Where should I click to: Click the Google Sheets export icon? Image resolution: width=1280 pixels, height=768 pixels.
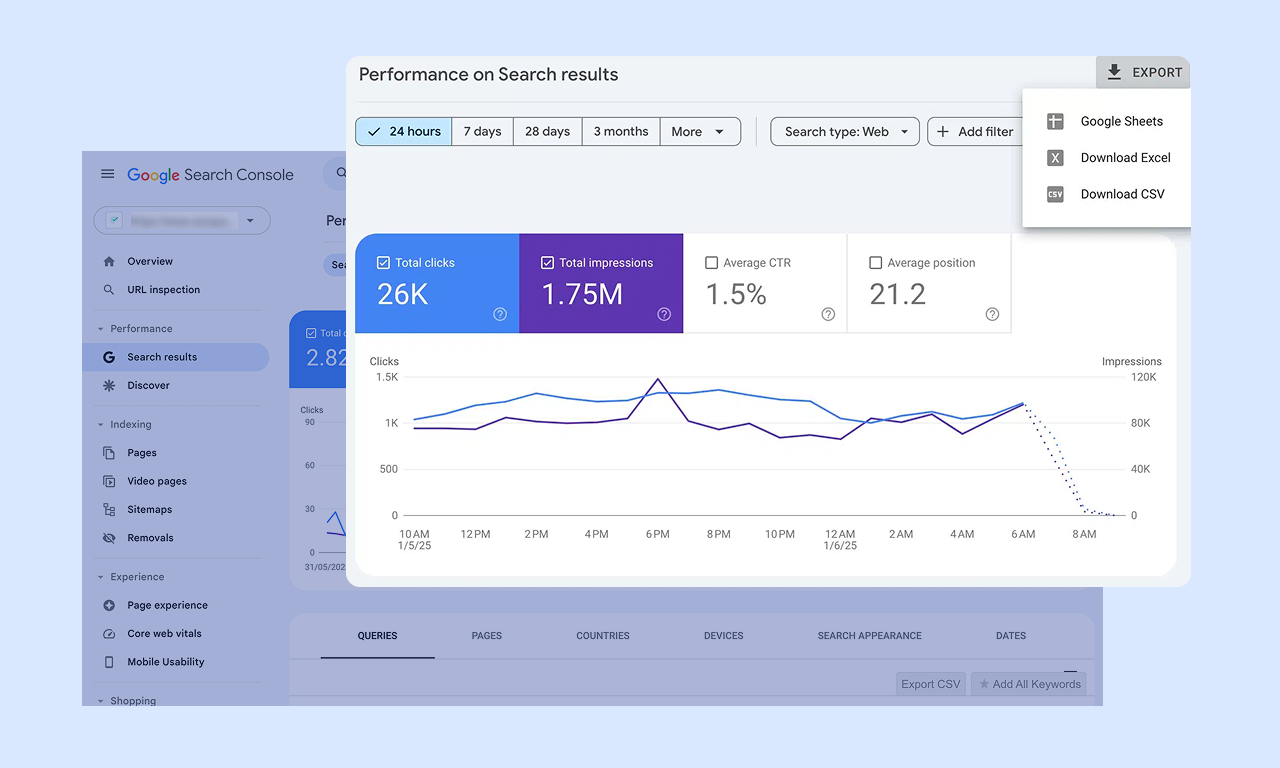point(1055,121)
